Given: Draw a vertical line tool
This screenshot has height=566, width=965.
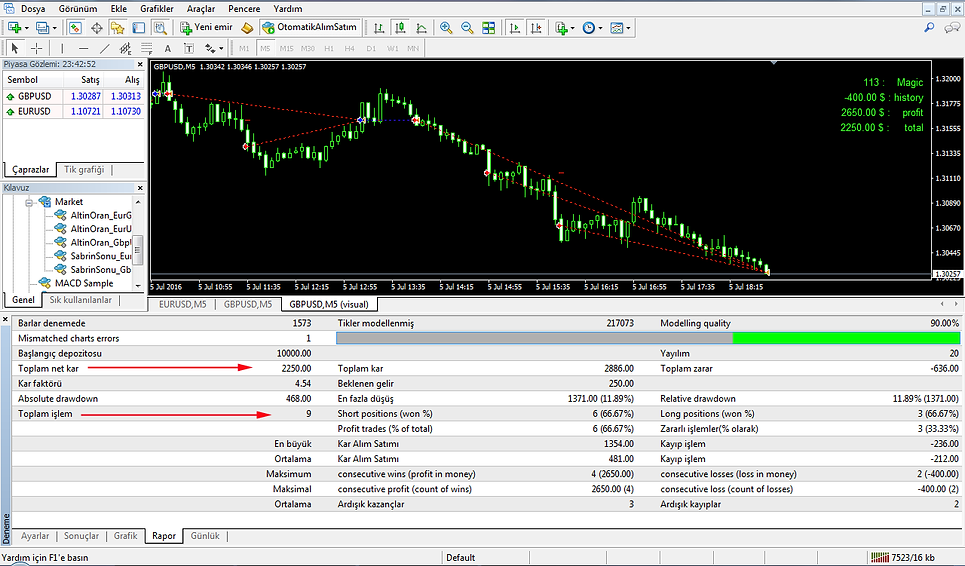Looking at the screenshot, I should [x=62, y=48].
